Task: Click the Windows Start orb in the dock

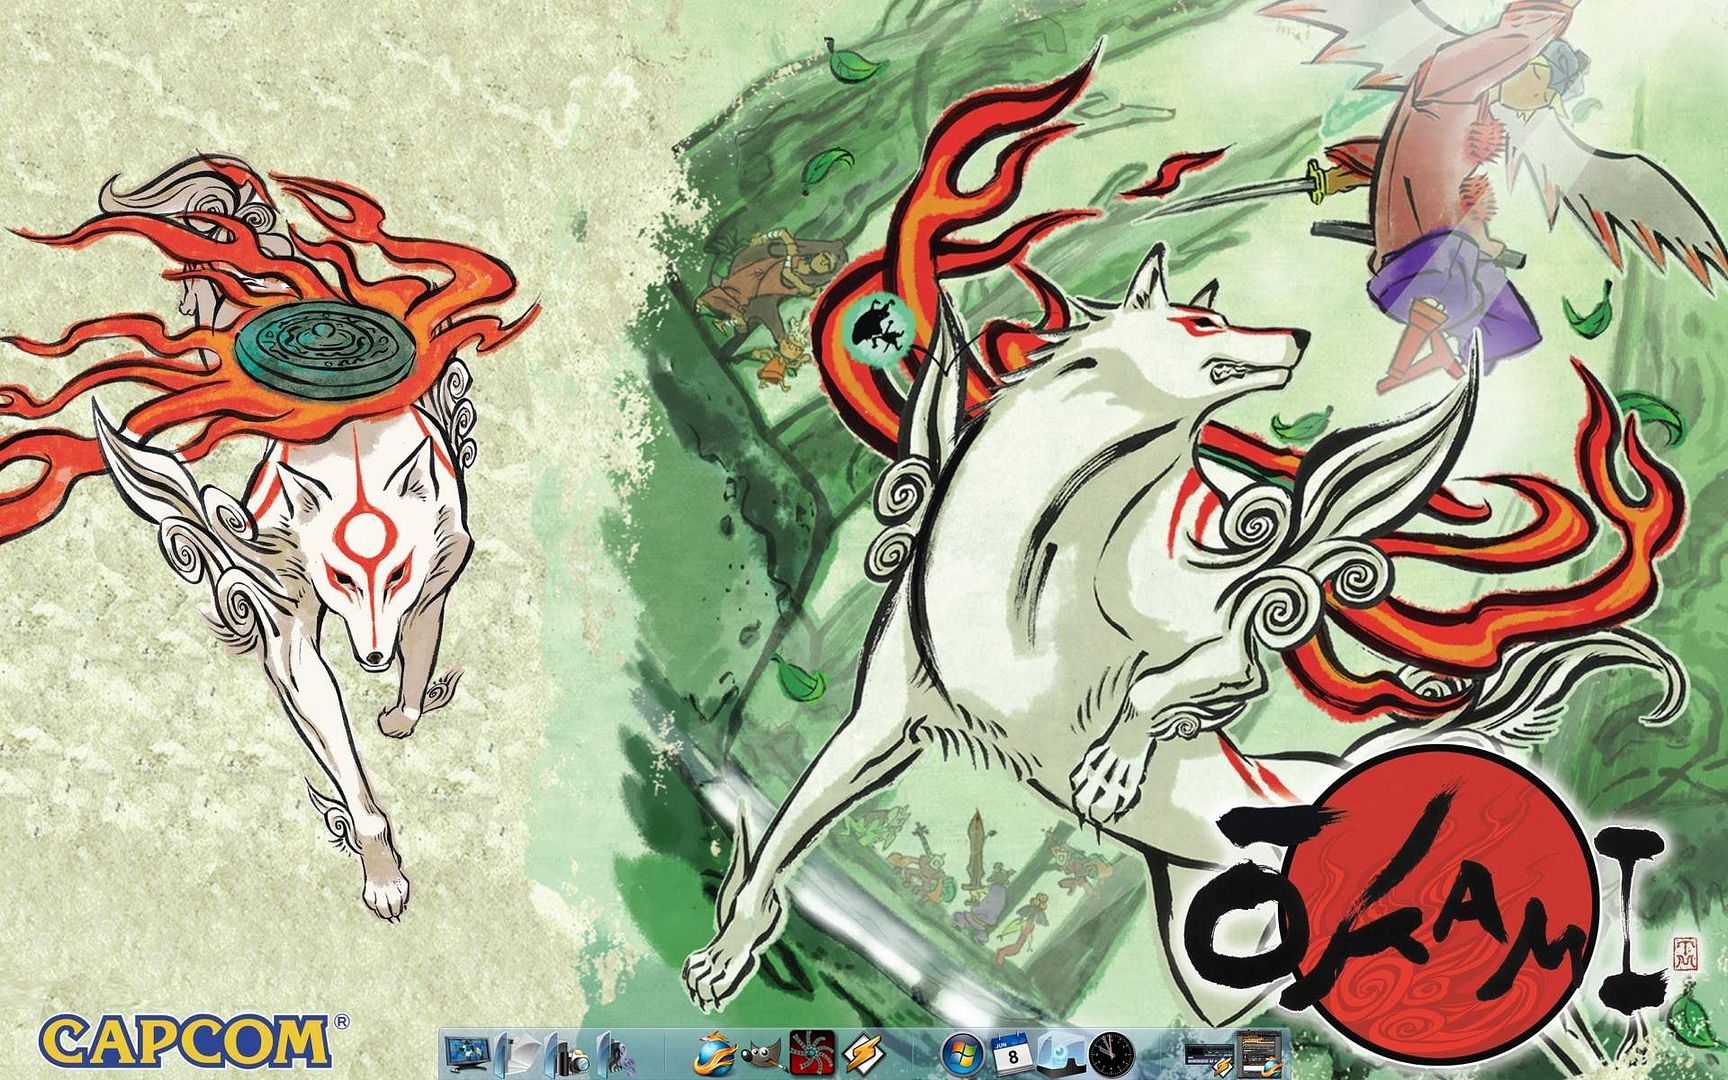Action: (x=964, y=1053)
